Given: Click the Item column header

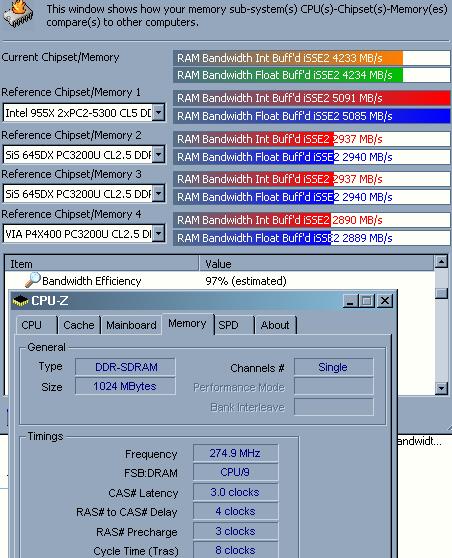Looking at the screenshot, I should 101,263.
